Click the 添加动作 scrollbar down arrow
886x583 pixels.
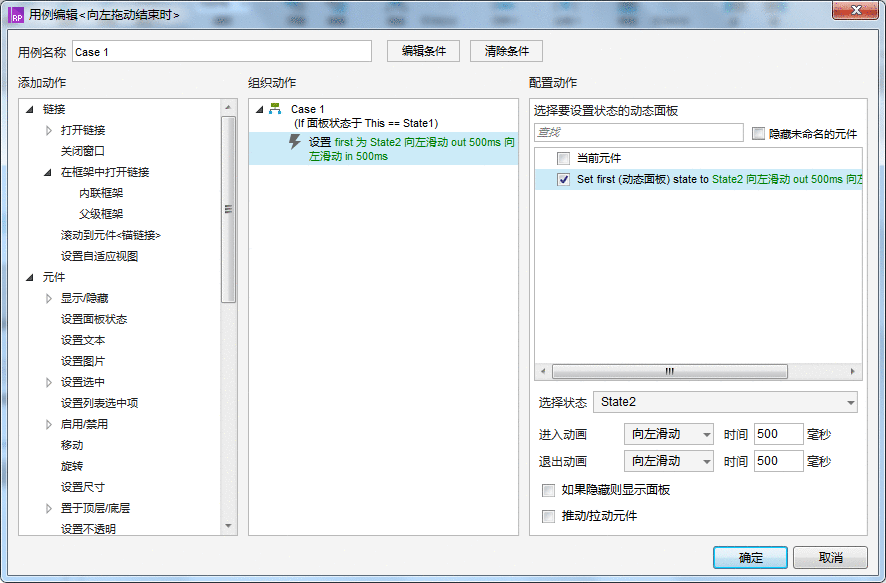click(x=228, y=526)
